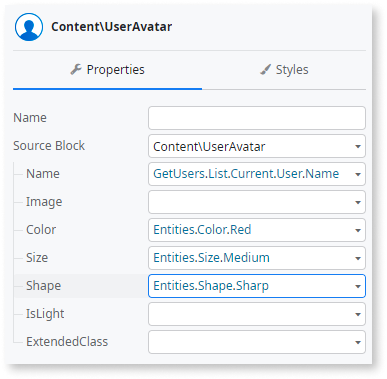Viewport: 387px width, 379px height.
Task: Click the Content\UserAvatar header title
Action: [111, 27]
